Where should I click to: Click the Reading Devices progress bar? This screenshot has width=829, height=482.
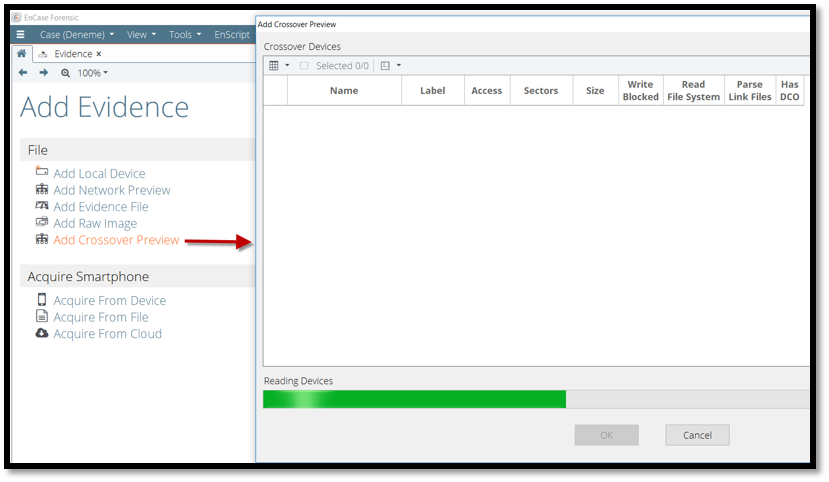pos(535,399)
